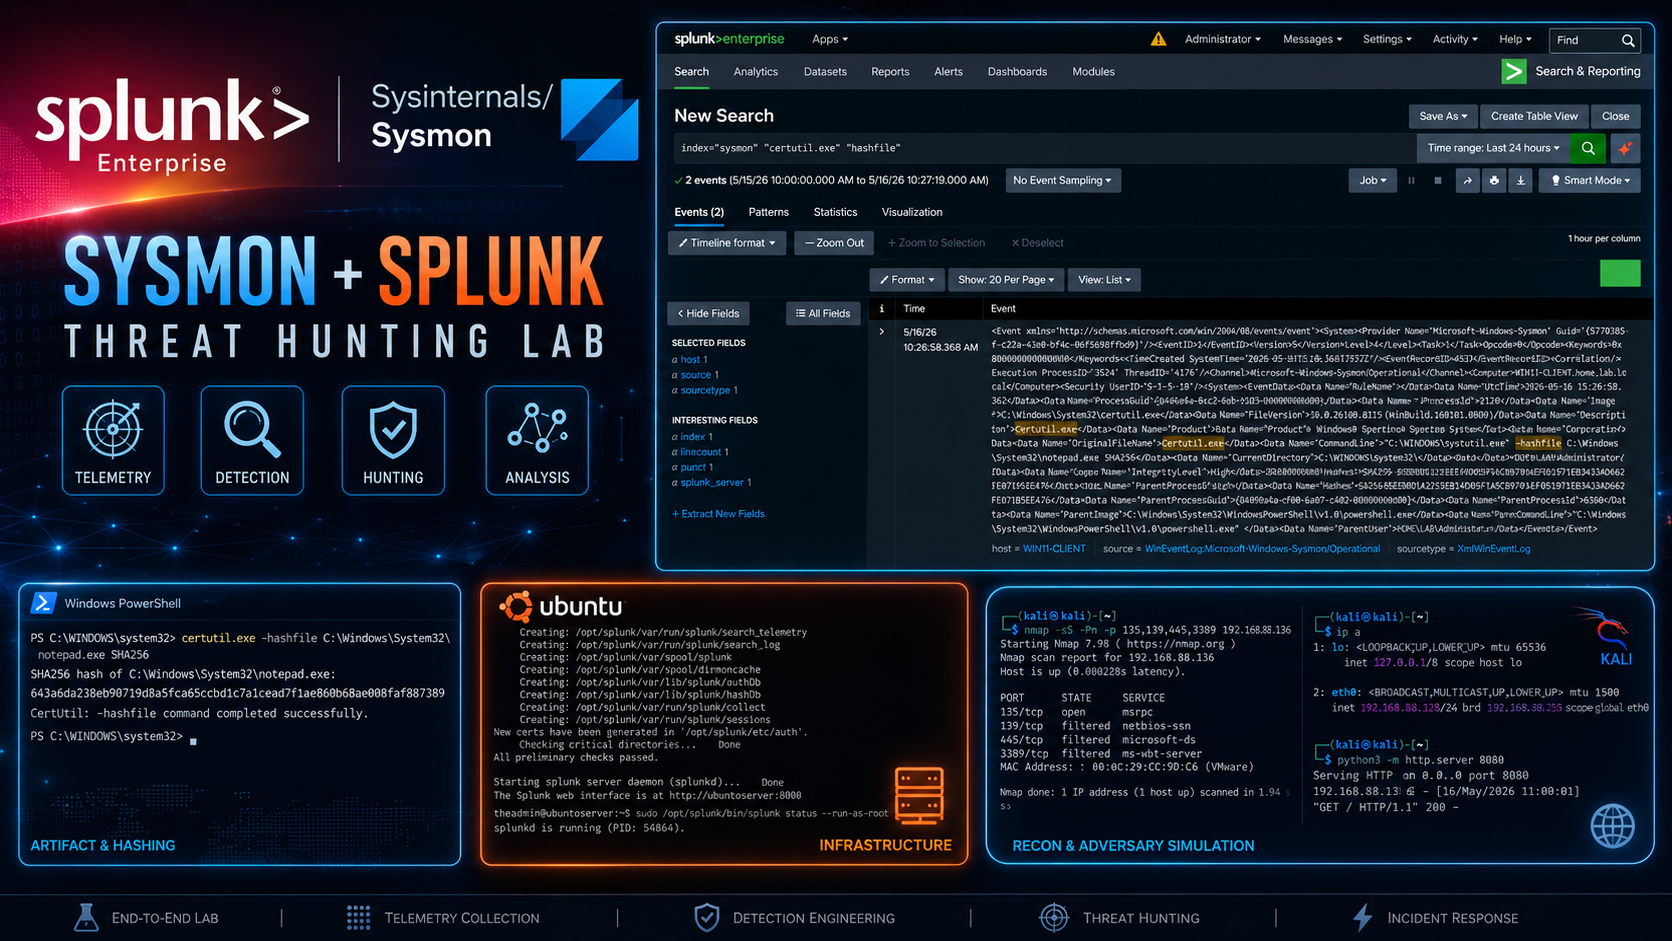Open the Apps dropdown

[x=830, y=39]
